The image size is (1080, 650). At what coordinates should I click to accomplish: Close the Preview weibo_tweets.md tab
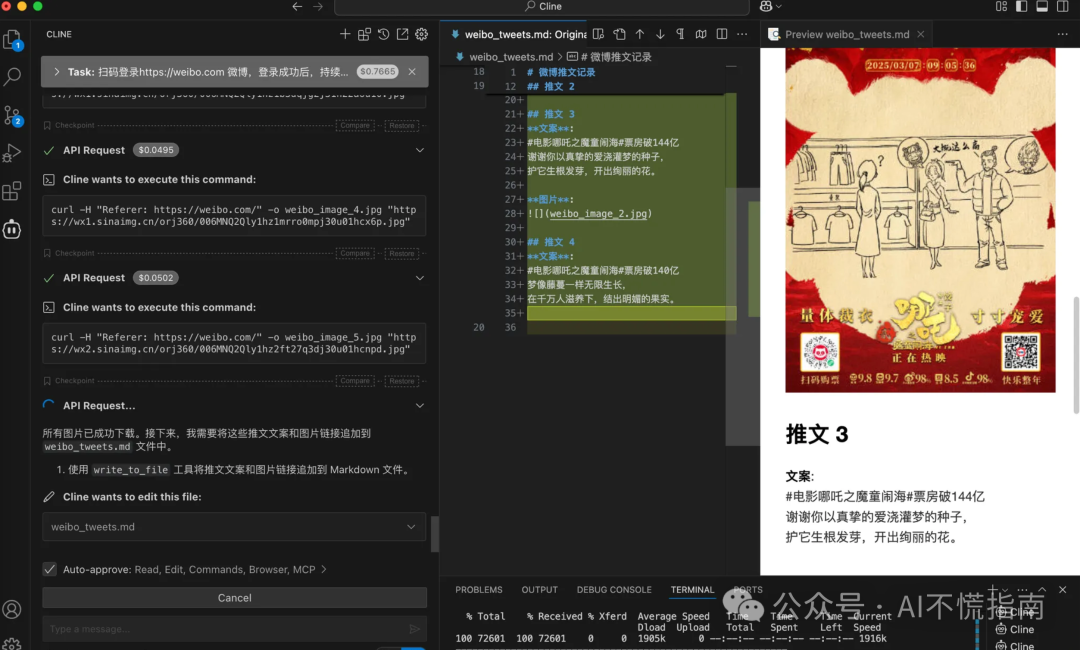(x=921, y=34)
